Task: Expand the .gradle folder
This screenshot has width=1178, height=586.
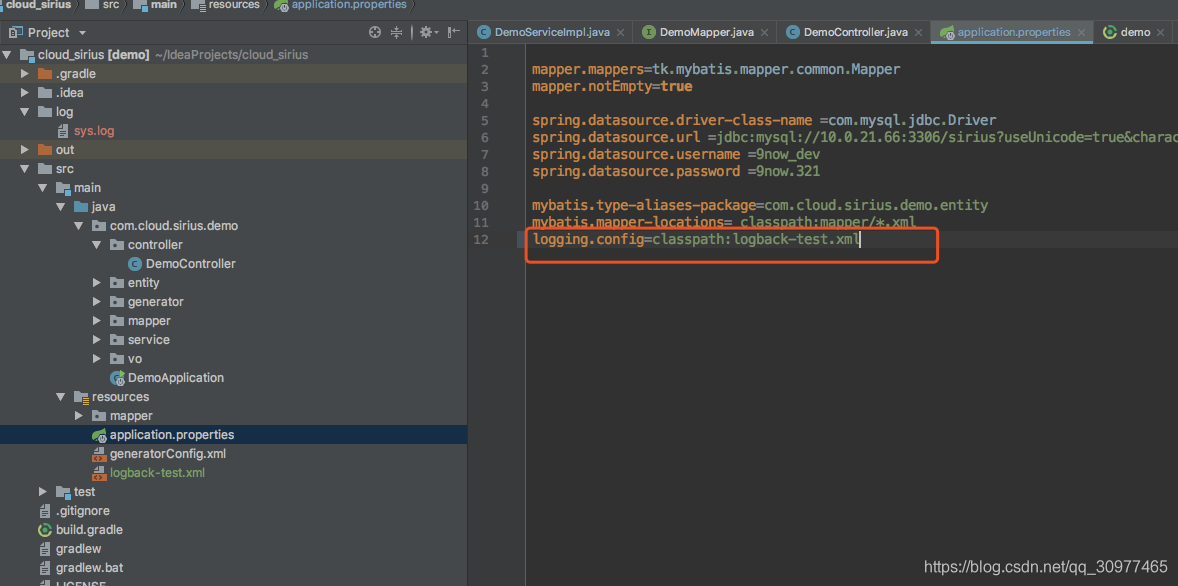Action: [x=25, y=74]
